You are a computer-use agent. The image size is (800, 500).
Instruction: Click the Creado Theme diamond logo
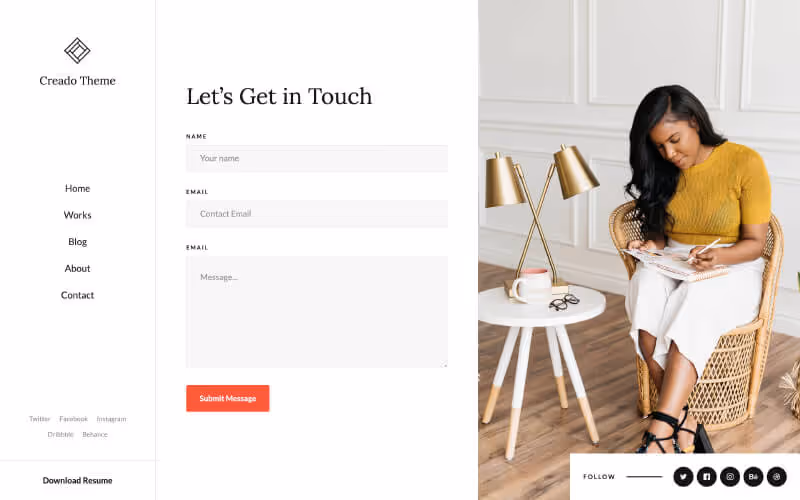click(77, 51)
